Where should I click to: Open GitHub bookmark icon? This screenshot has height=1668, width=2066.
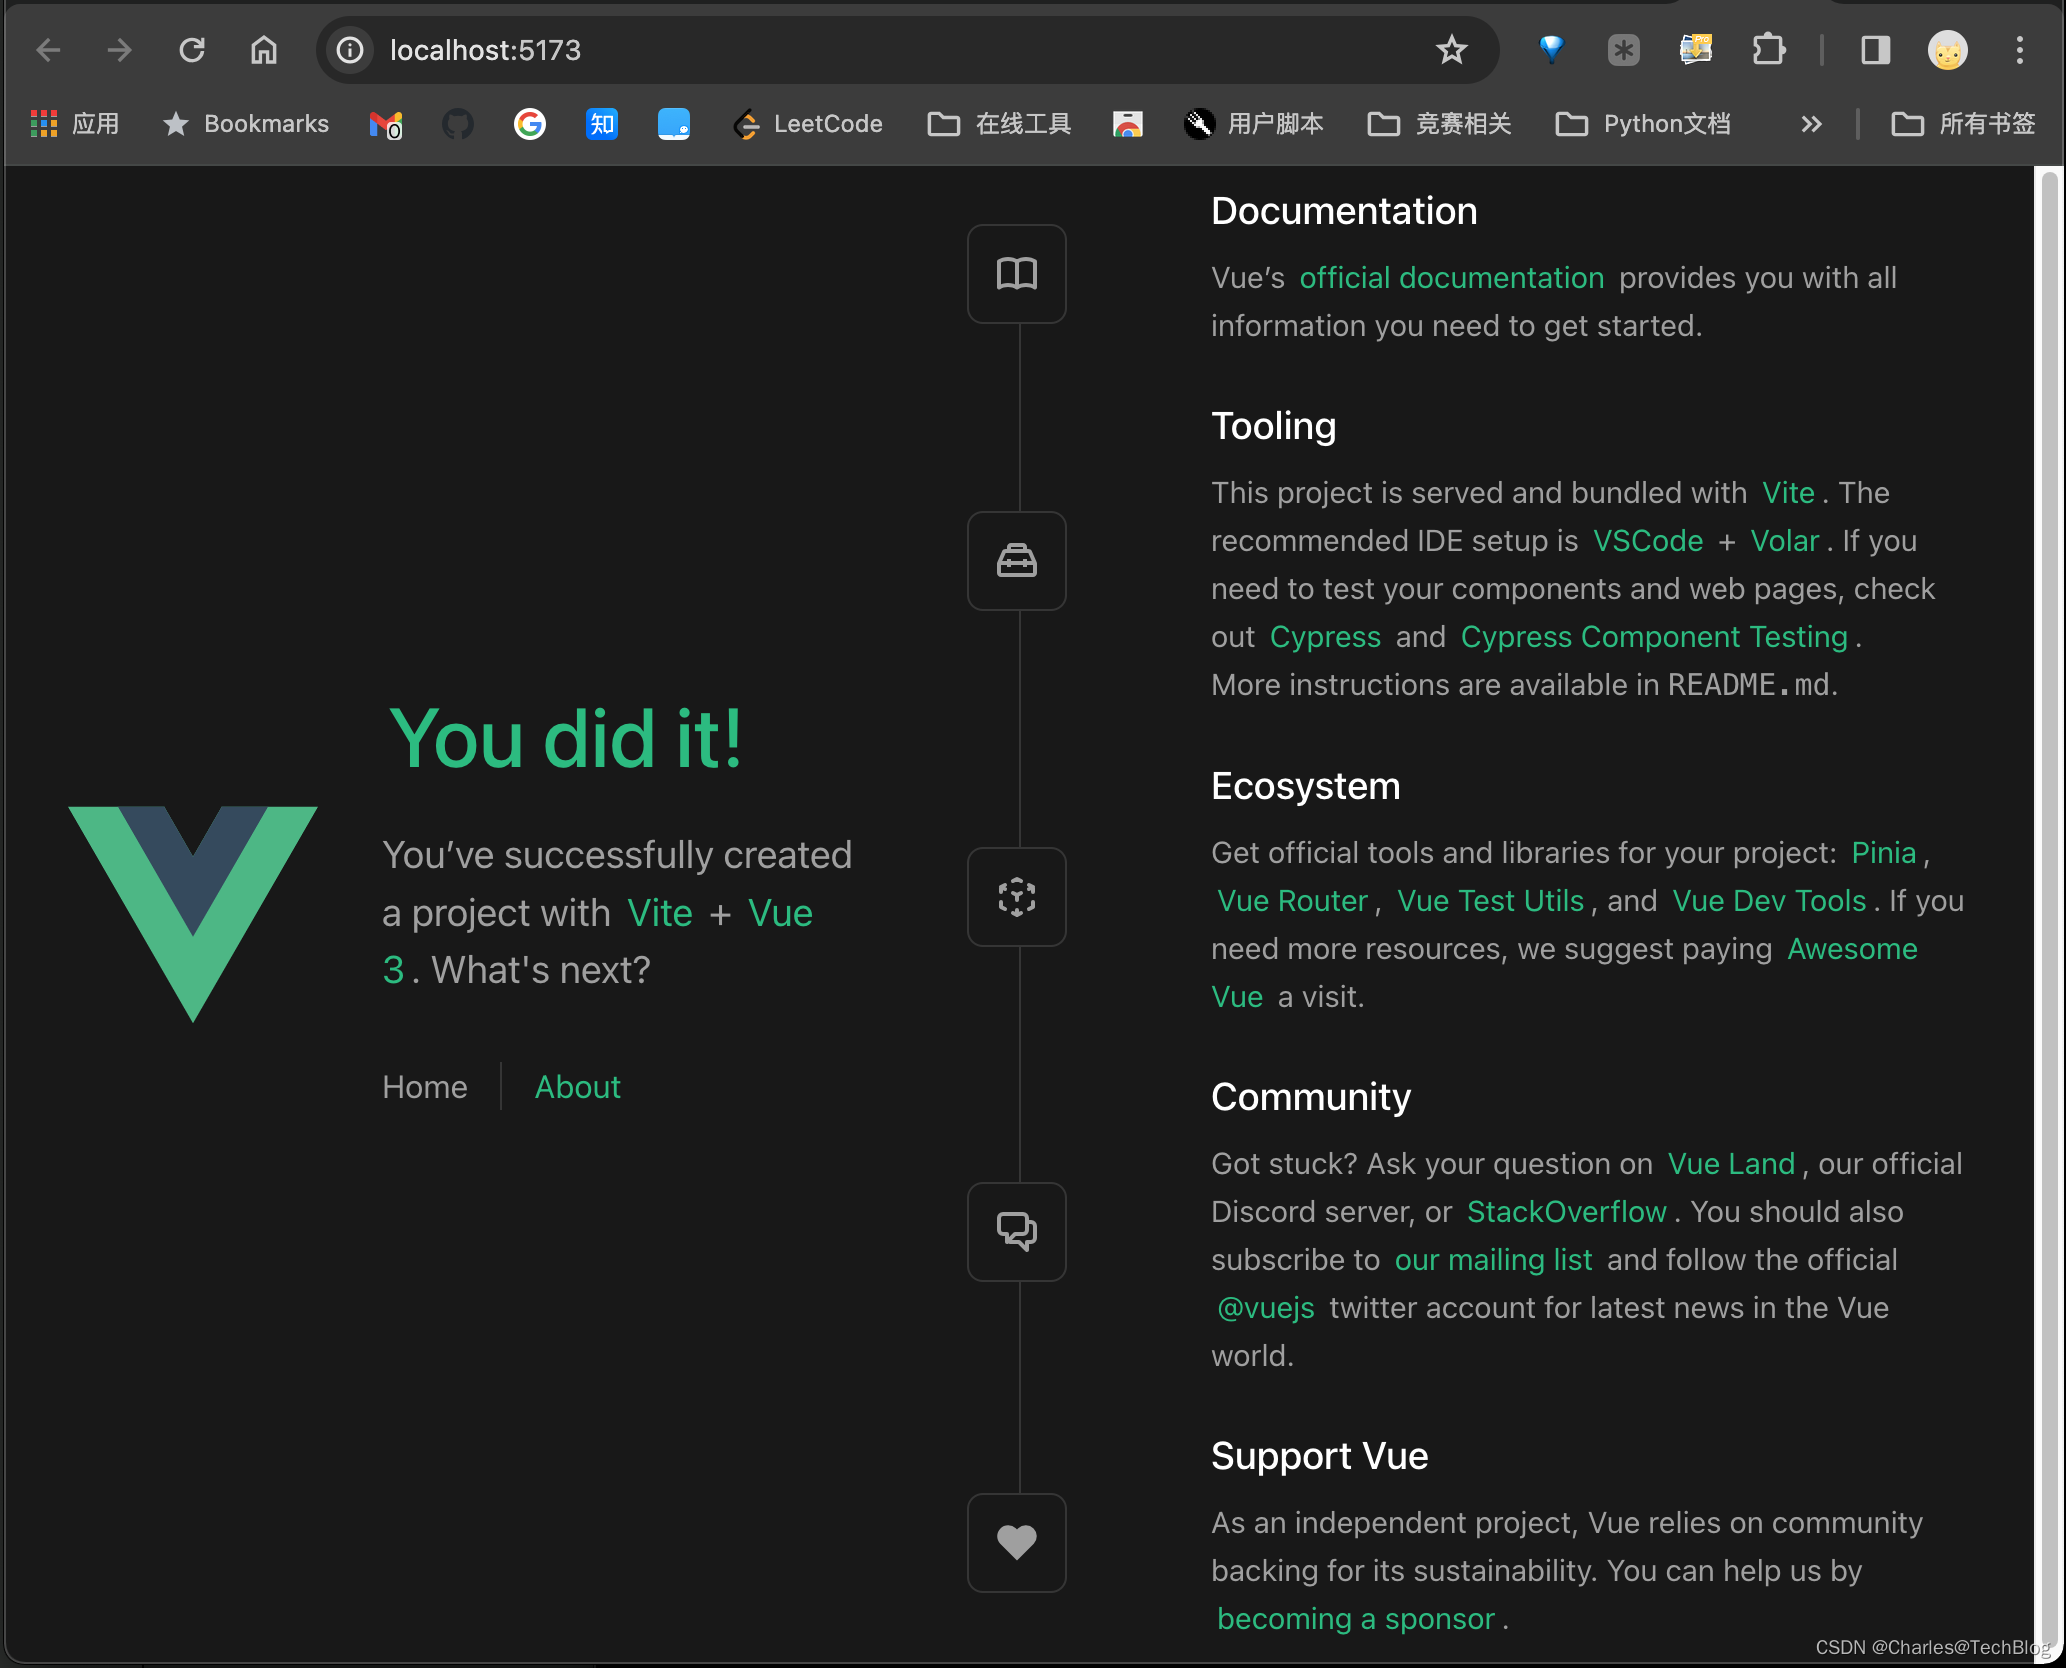click(x=458, y=124)
